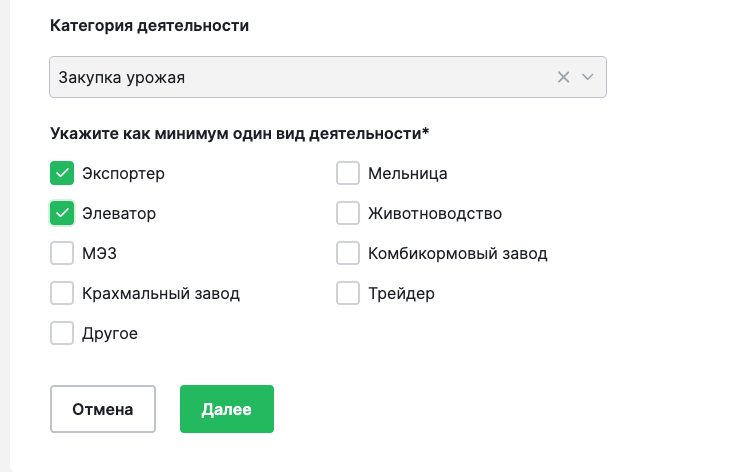Tick the Крахмальный завод checkbox

pos(62,293)
